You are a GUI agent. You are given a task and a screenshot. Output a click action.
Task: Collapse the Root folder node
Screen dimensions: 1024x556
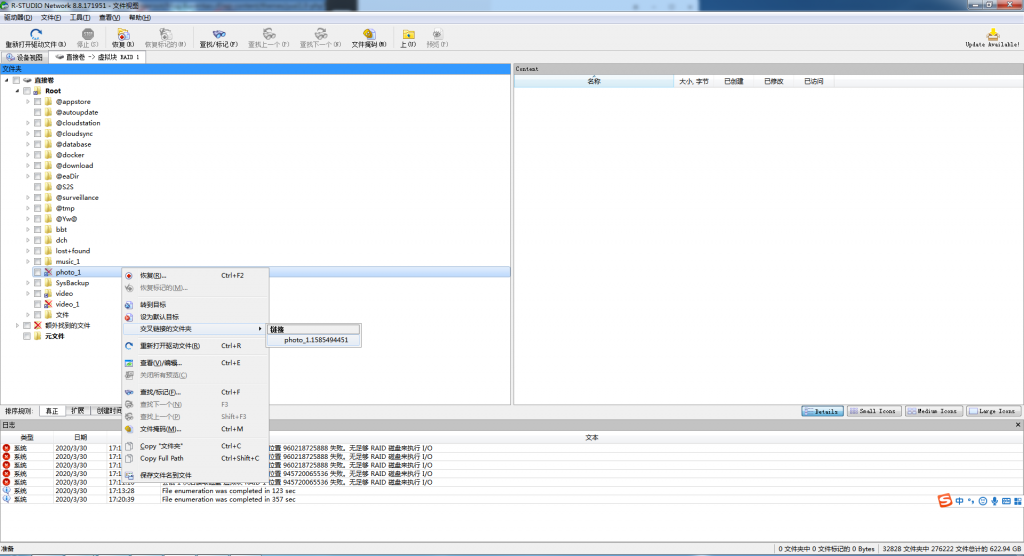point(17,91)
